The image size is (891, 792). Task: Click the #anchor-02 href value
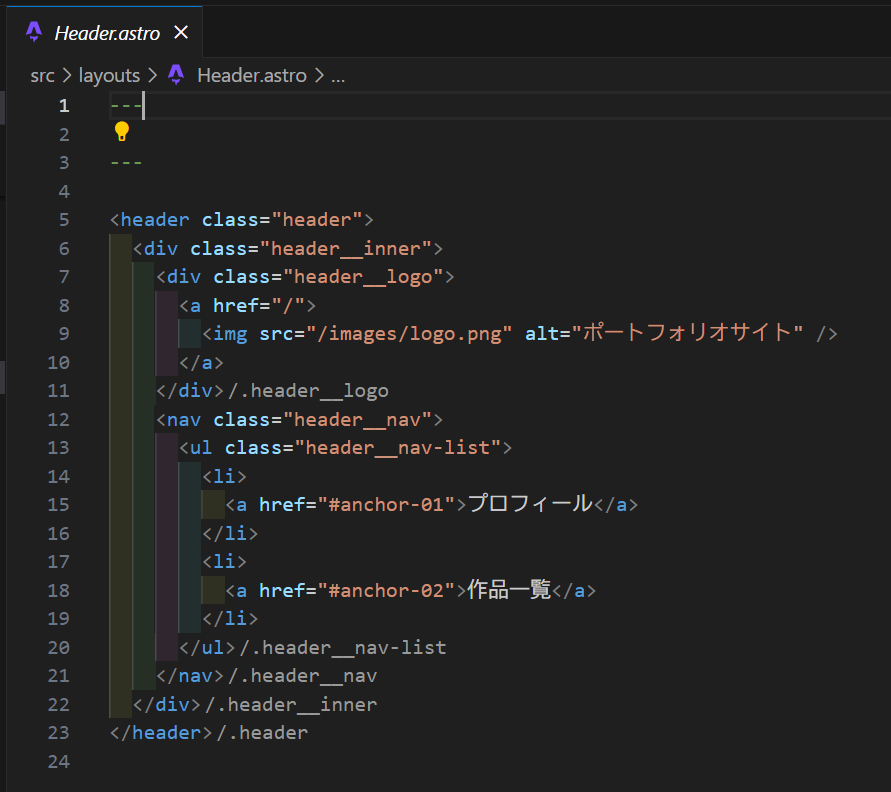(x=385, y=591)
